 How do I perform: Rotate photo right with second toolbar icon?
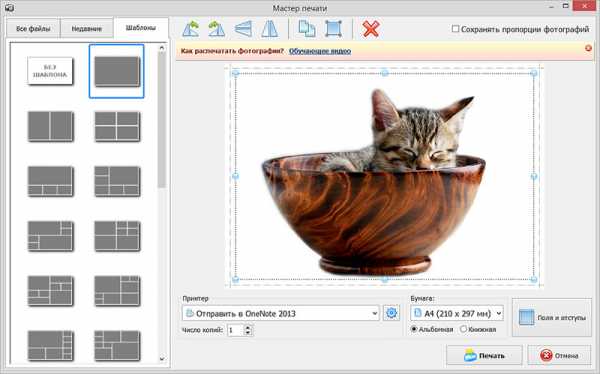(x=216, y=29)
